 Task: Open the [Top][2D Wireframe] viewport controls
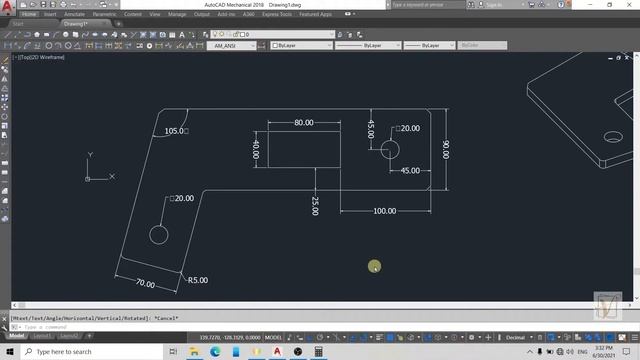tap(39, 58)
